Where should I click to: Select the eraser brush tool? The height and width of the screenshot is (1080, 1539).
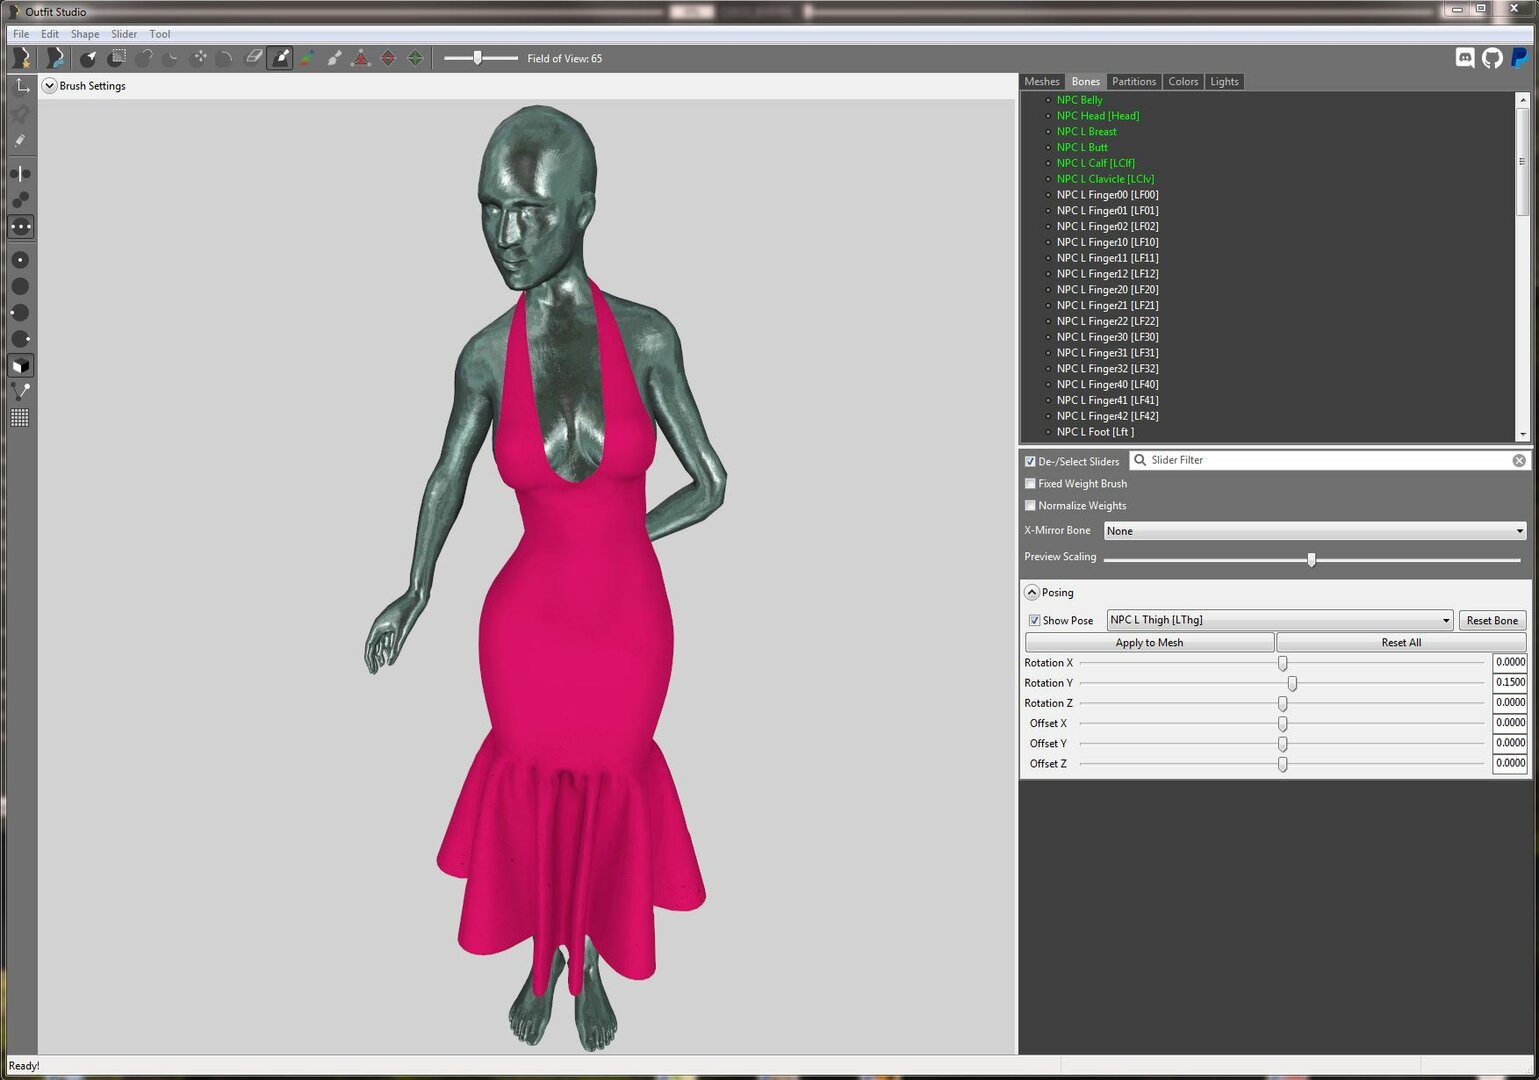(254, 58)
